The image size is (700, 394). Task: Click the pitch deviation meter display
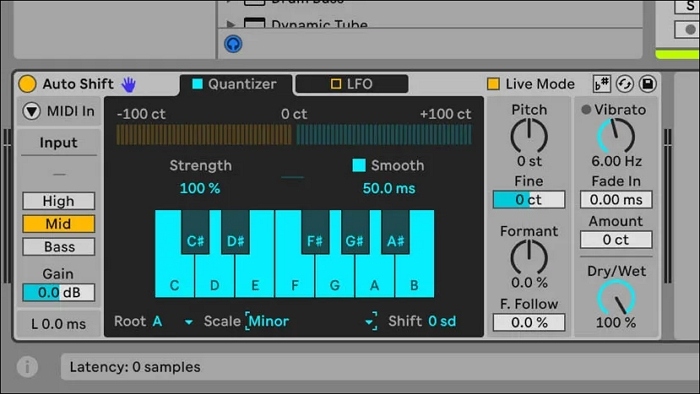pos(294,135)
